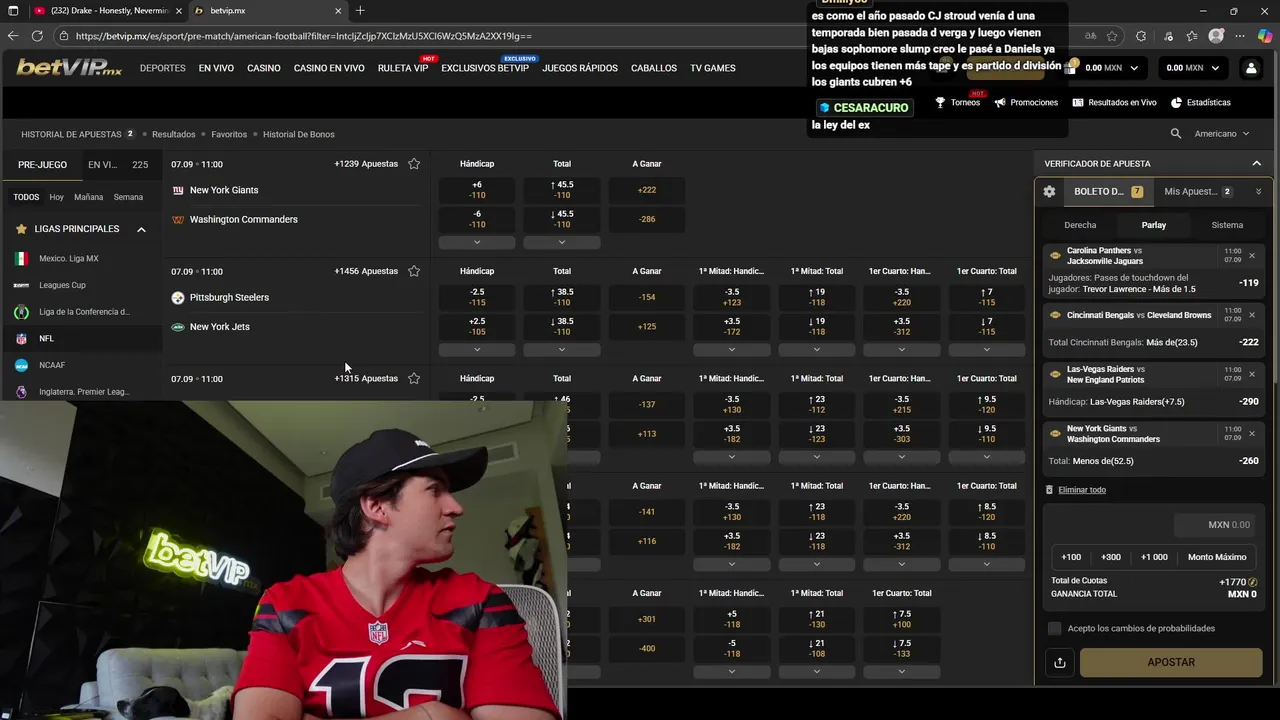1280x720 pixels.
Task: Click the MXN stake amount field
Action: (x=1215, y=524)
